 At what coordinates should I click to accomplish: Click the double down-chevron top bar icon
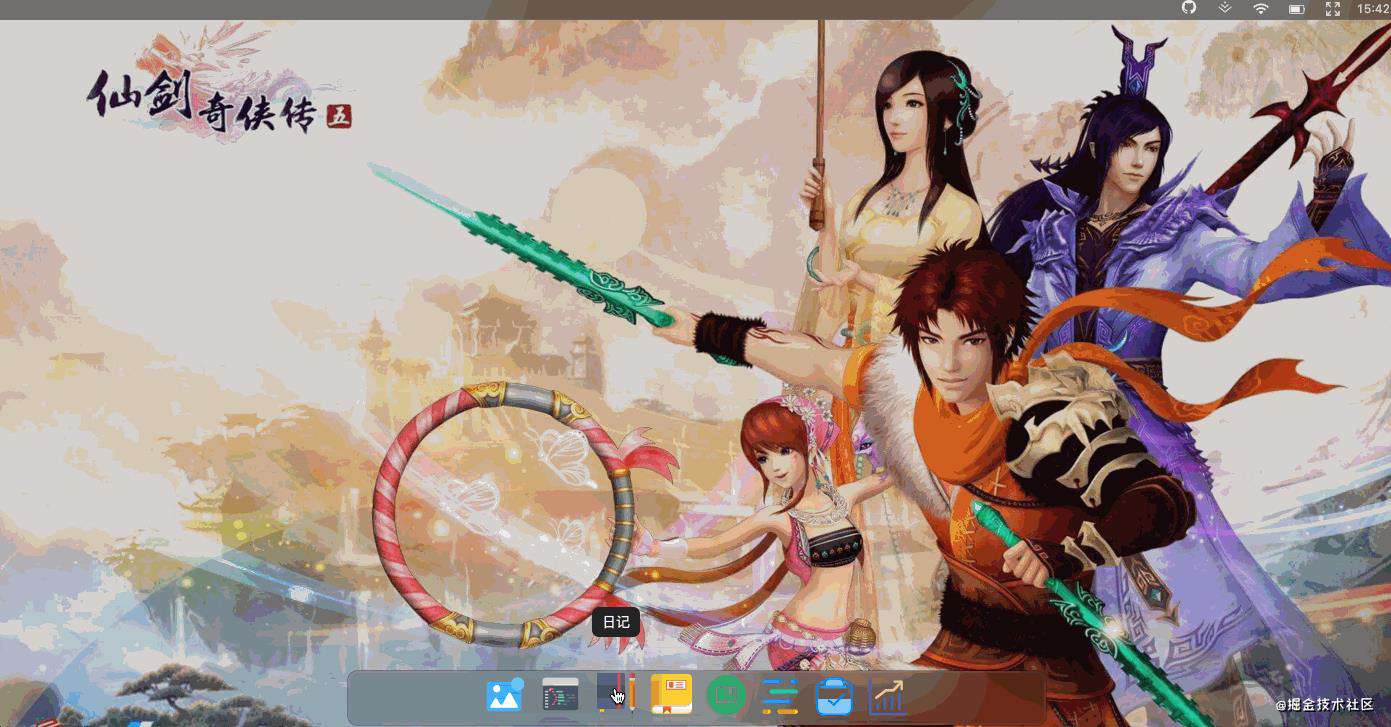pos(1225,8)
